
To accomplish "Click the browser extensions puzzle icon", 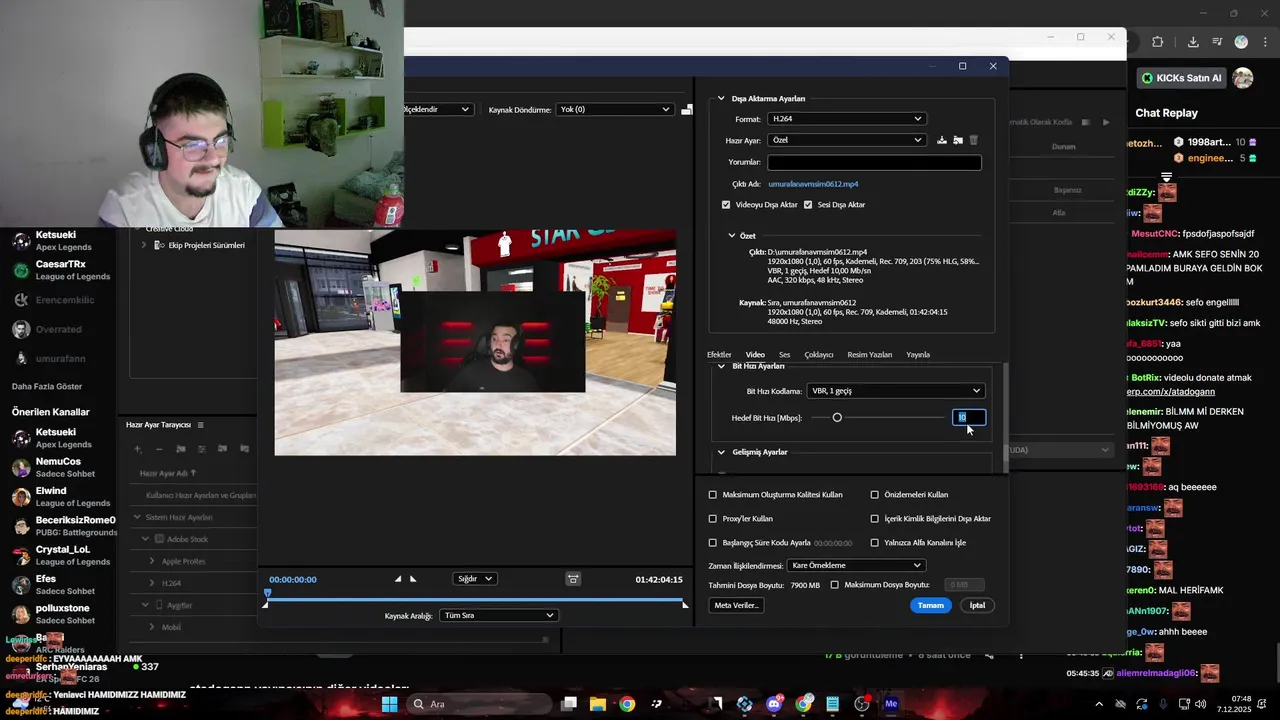I will 1157,42.
